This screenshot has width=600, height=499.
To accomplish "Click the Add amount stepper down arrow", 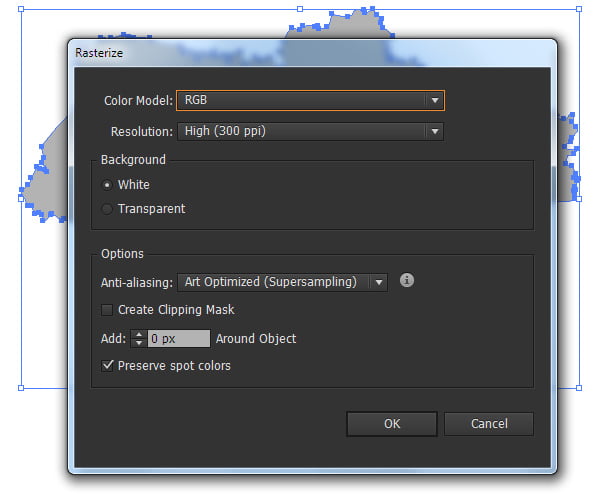I will (x=139, y=343).
